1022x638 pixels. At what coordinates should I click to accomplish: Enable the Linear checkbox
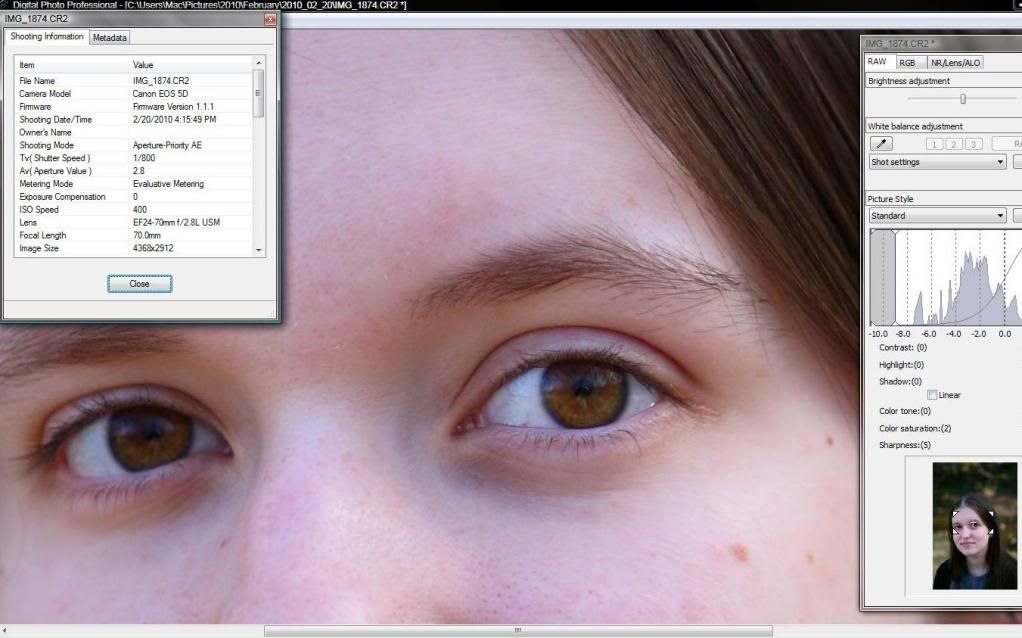932,394
